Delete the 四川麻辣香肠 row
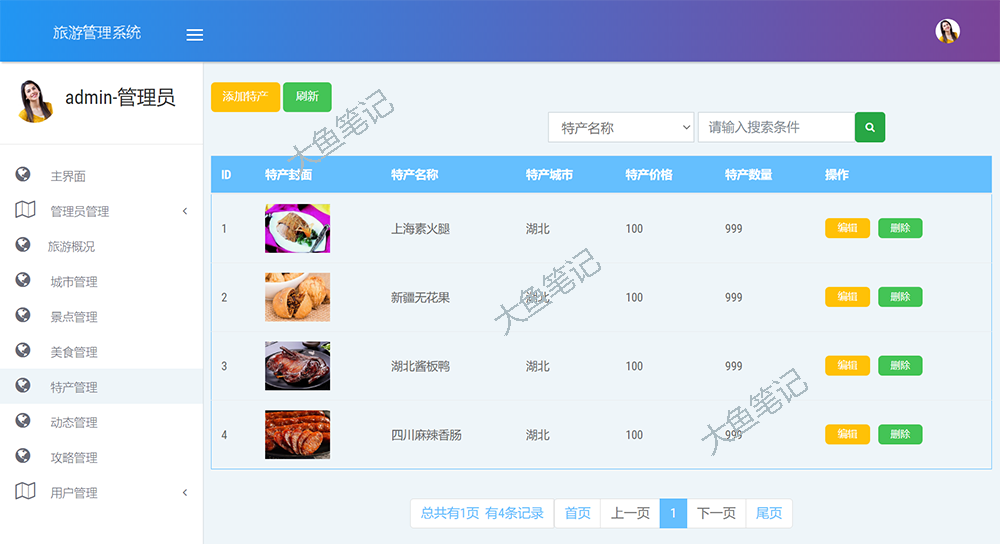 tap(900, 435)
